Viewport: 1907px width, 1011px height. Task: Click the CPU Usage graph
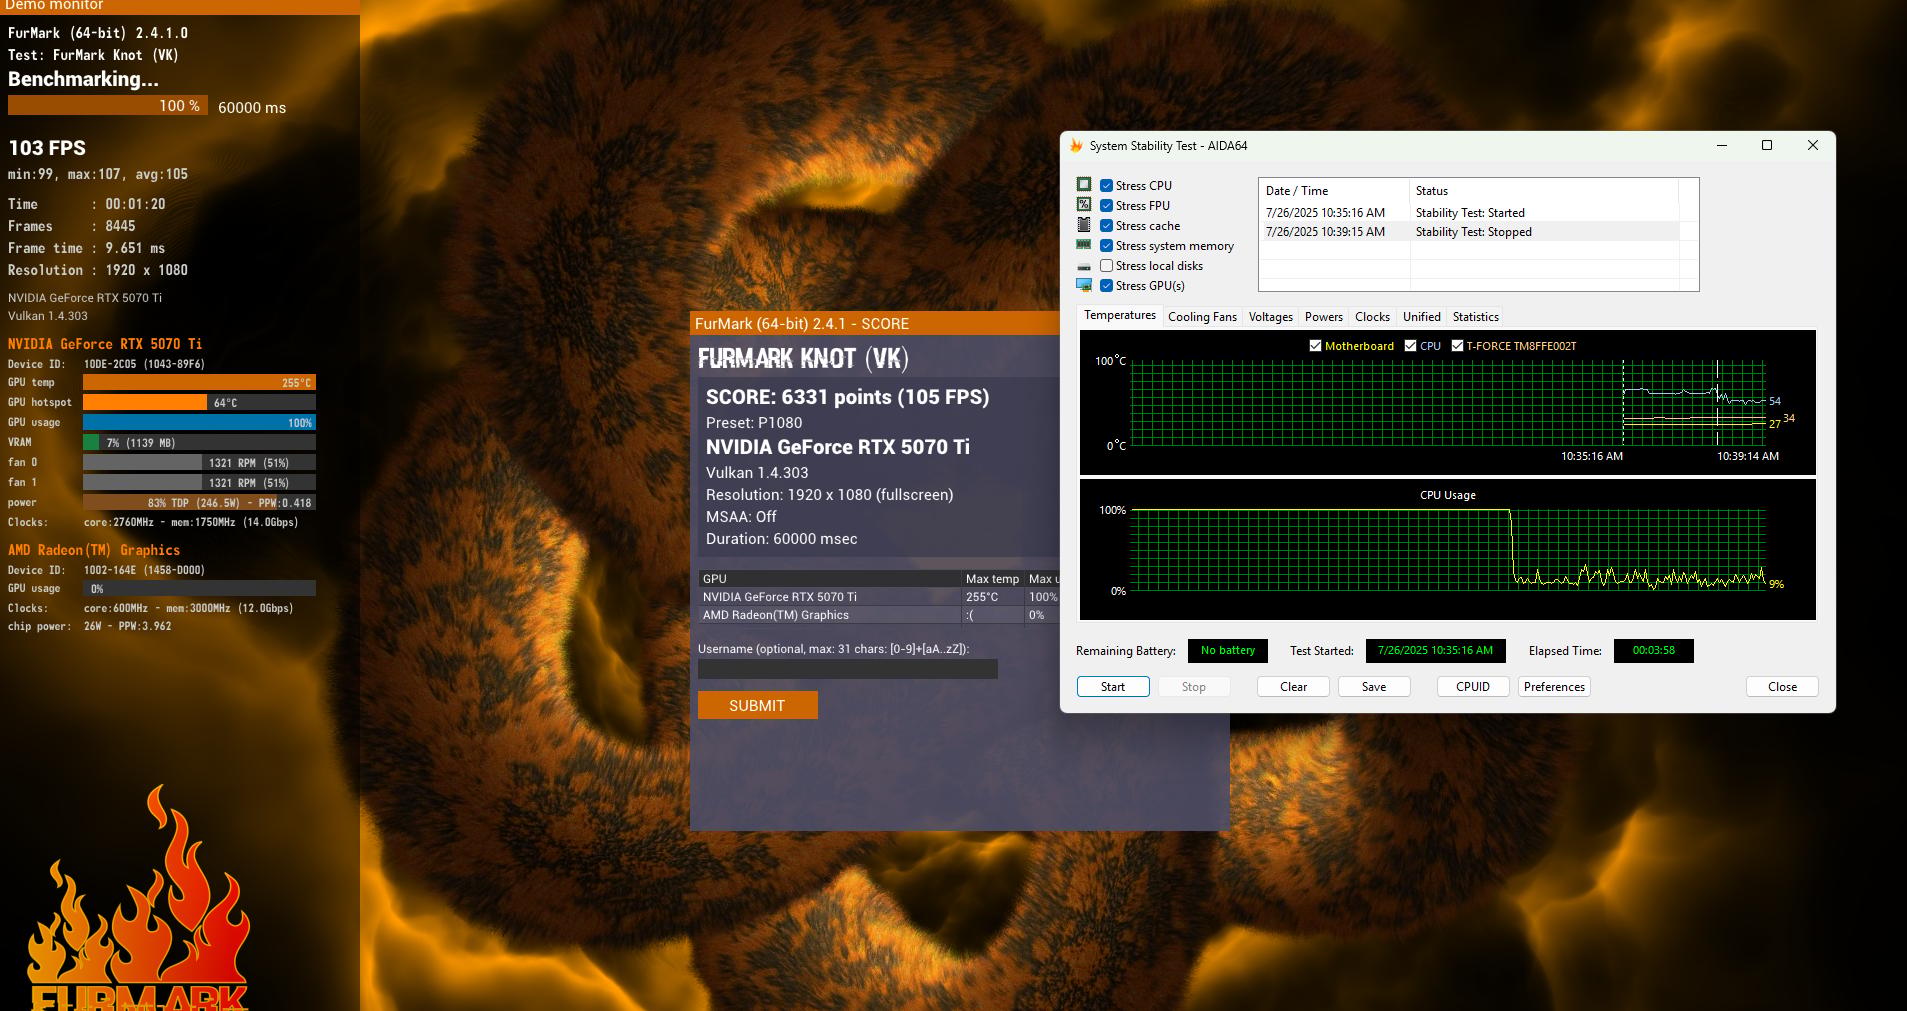[1447, 550]
